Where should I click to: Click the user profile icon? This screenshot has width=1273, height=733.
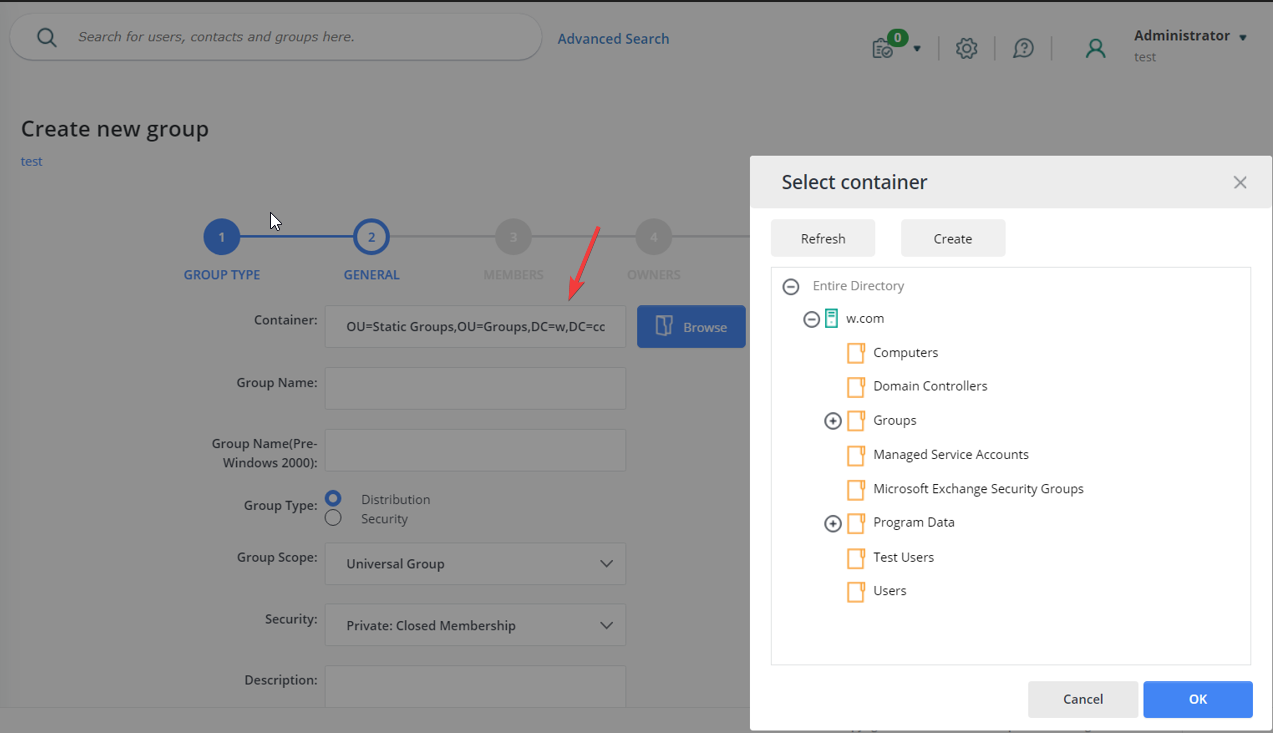point(1095,47)
